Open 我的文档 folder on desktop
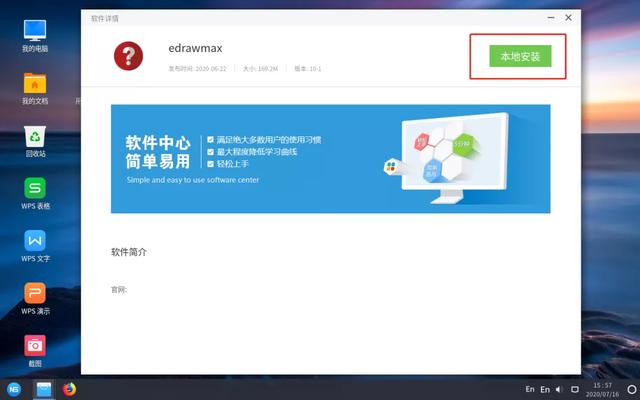 pyautogui.click(x=35, y=89)
